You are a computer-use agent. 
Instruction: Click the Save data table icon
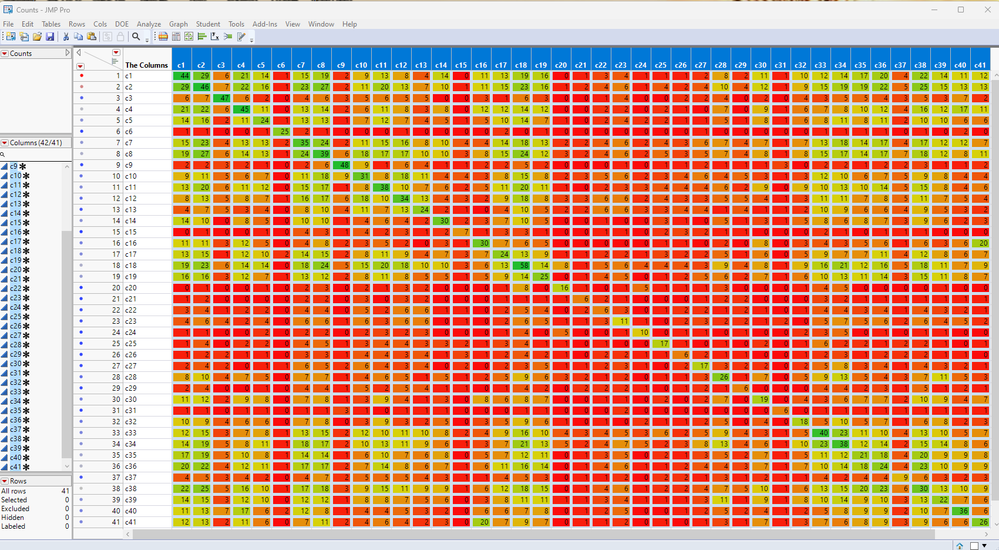click(50, 36)
